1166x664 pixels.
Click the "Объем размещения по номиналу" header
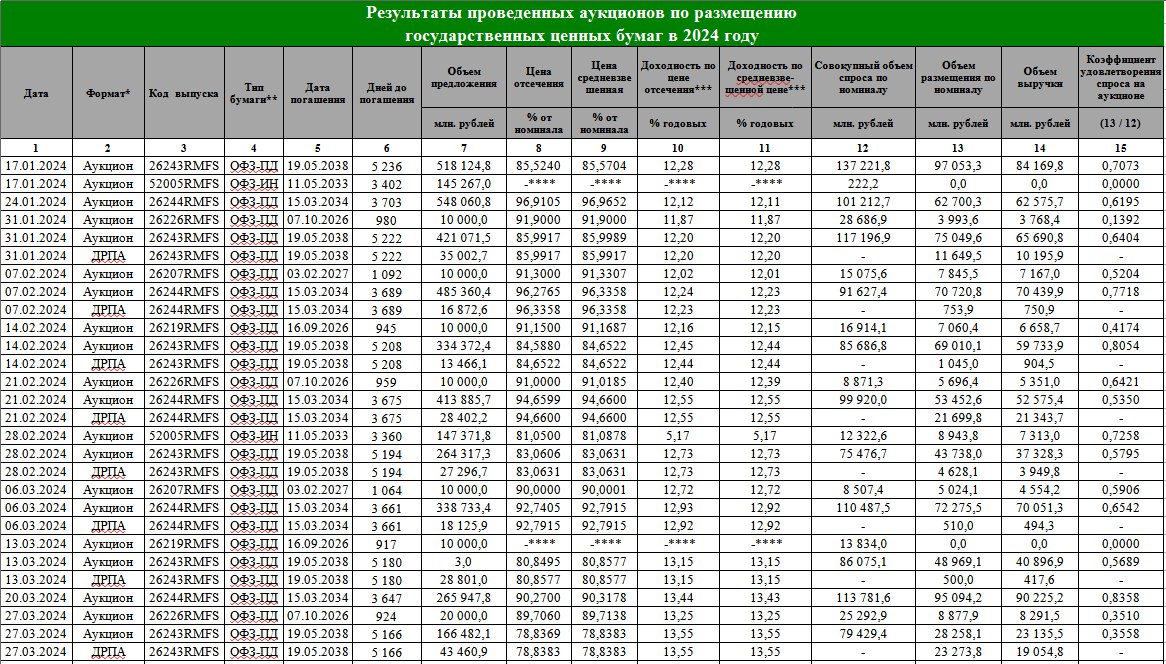[x=959, y=77]
